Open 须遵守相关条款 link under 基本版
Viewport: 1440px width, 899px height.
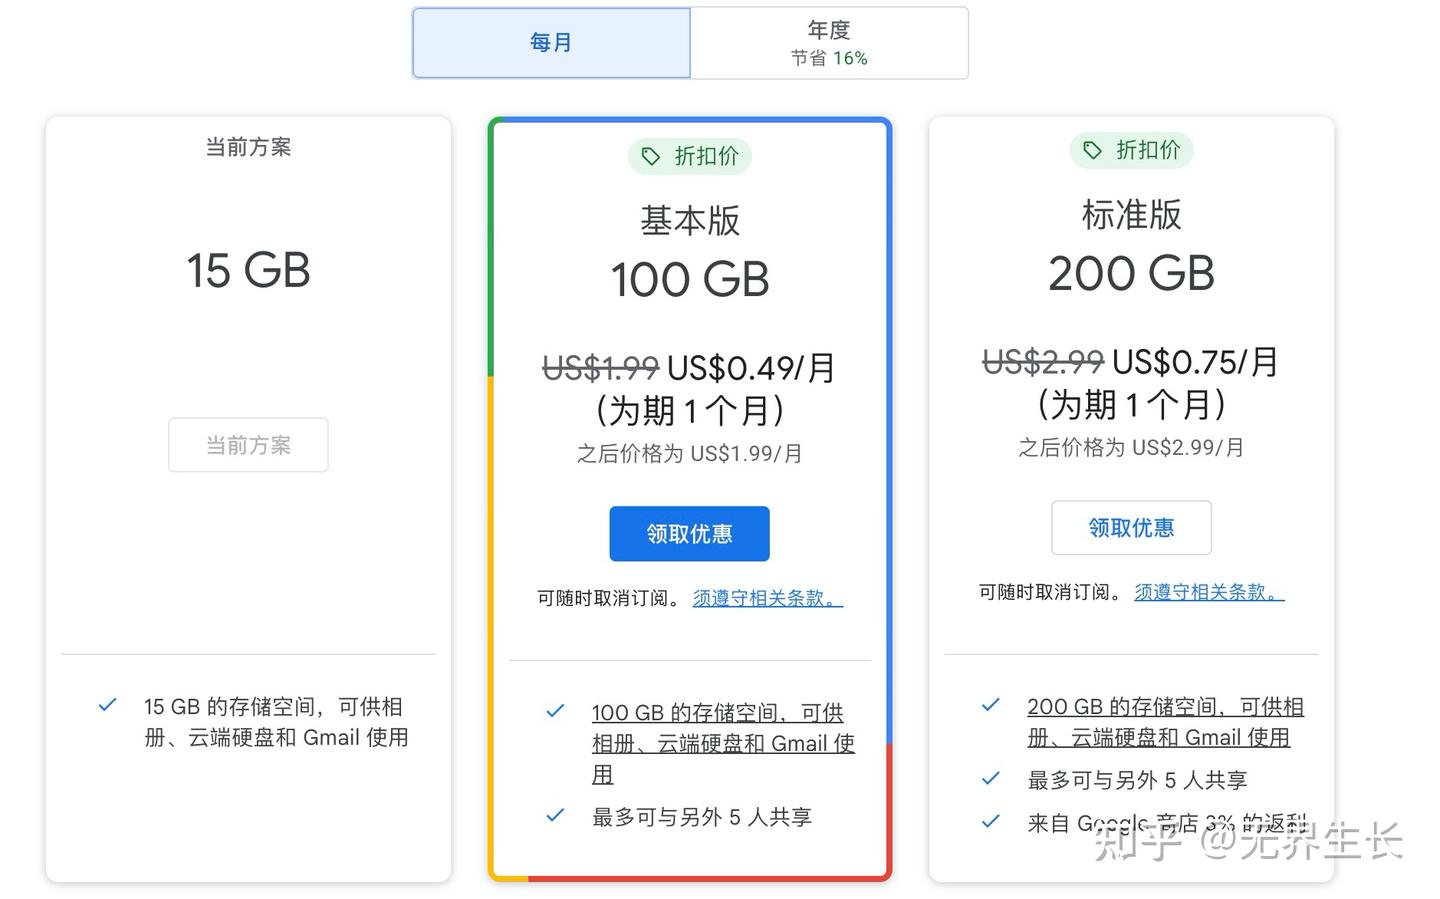pos(766,597)
